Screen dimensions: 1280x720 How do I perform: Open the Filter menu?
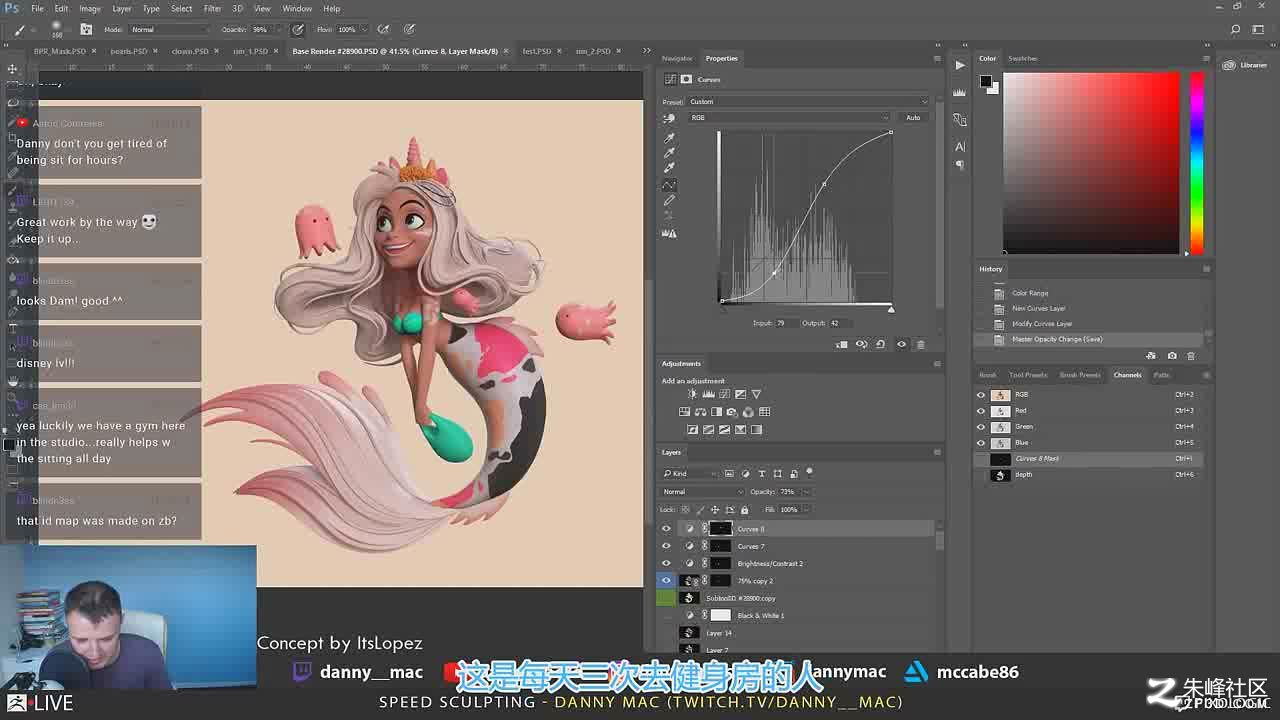[213, 8]
